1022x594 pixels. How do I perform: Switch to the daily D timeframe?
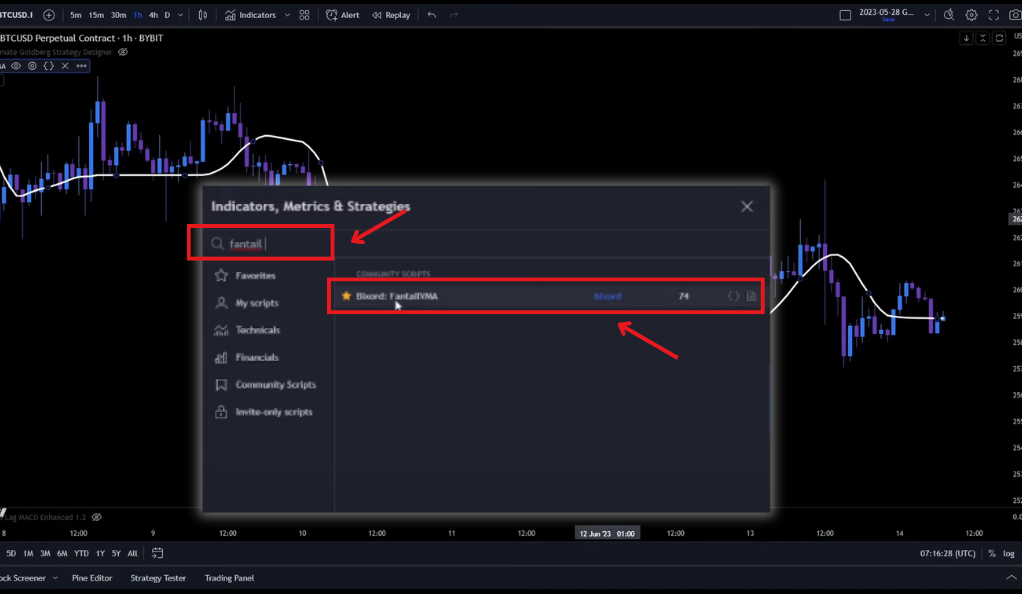tap(168, 15)
